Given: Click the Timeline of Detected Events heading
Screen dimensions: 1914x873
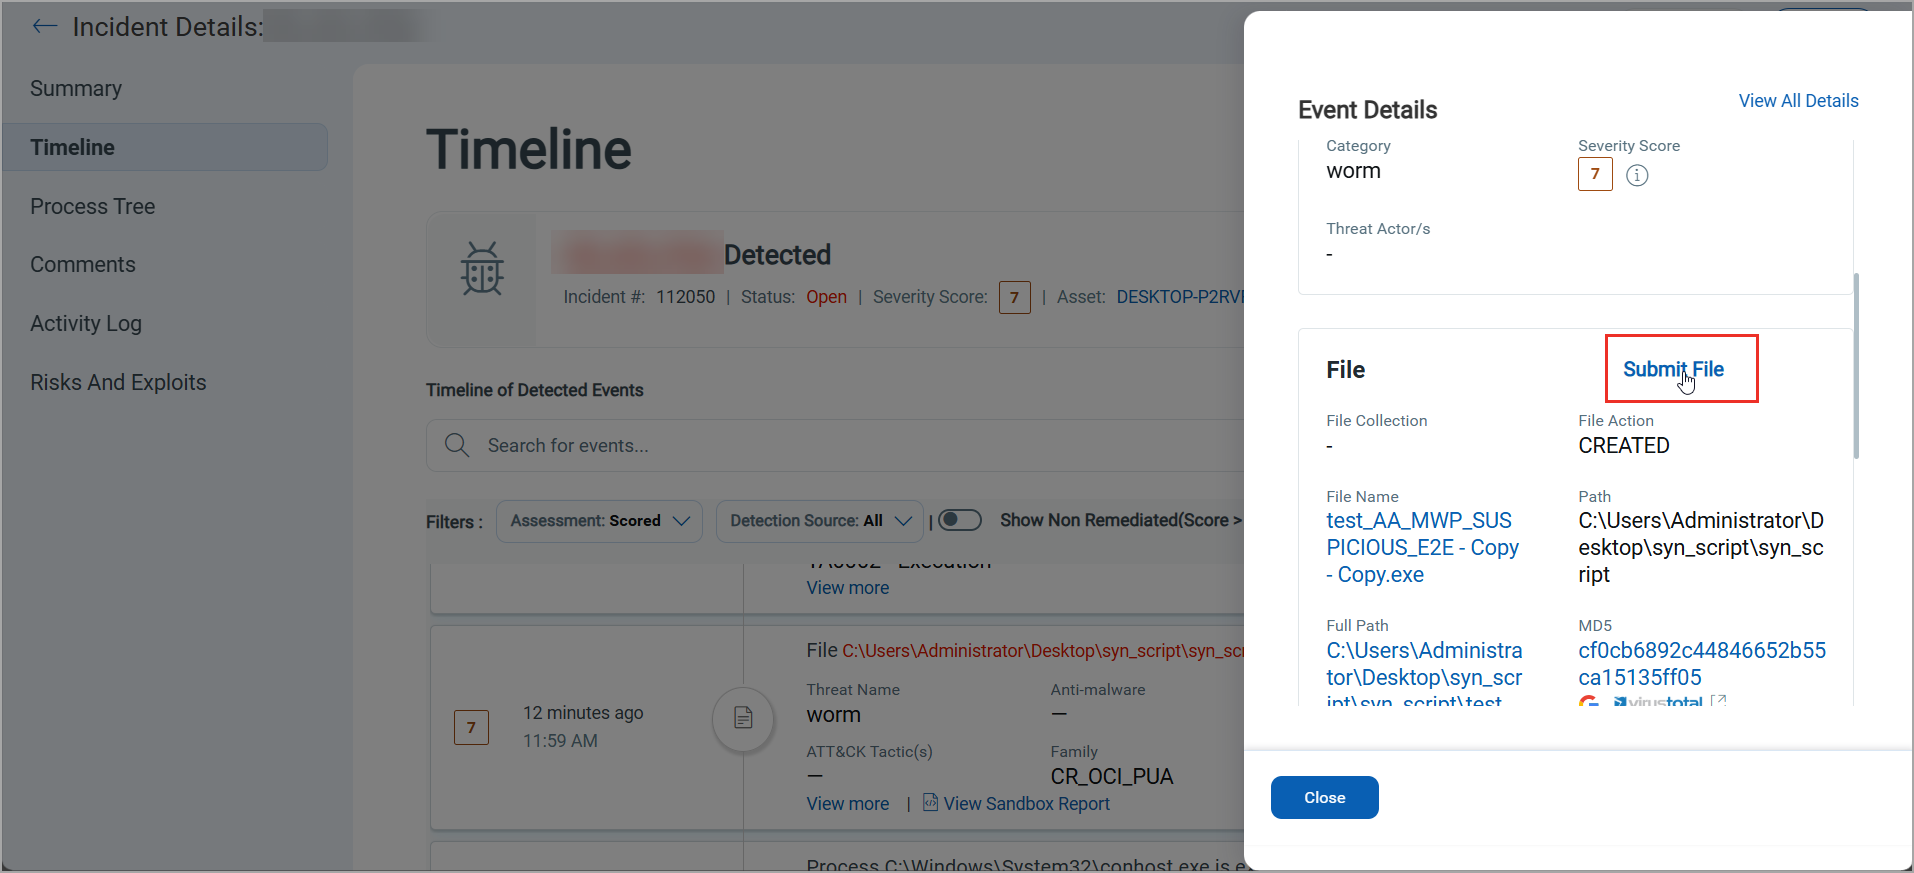Looking at the screenshot, I should click(x=534, y=390).
